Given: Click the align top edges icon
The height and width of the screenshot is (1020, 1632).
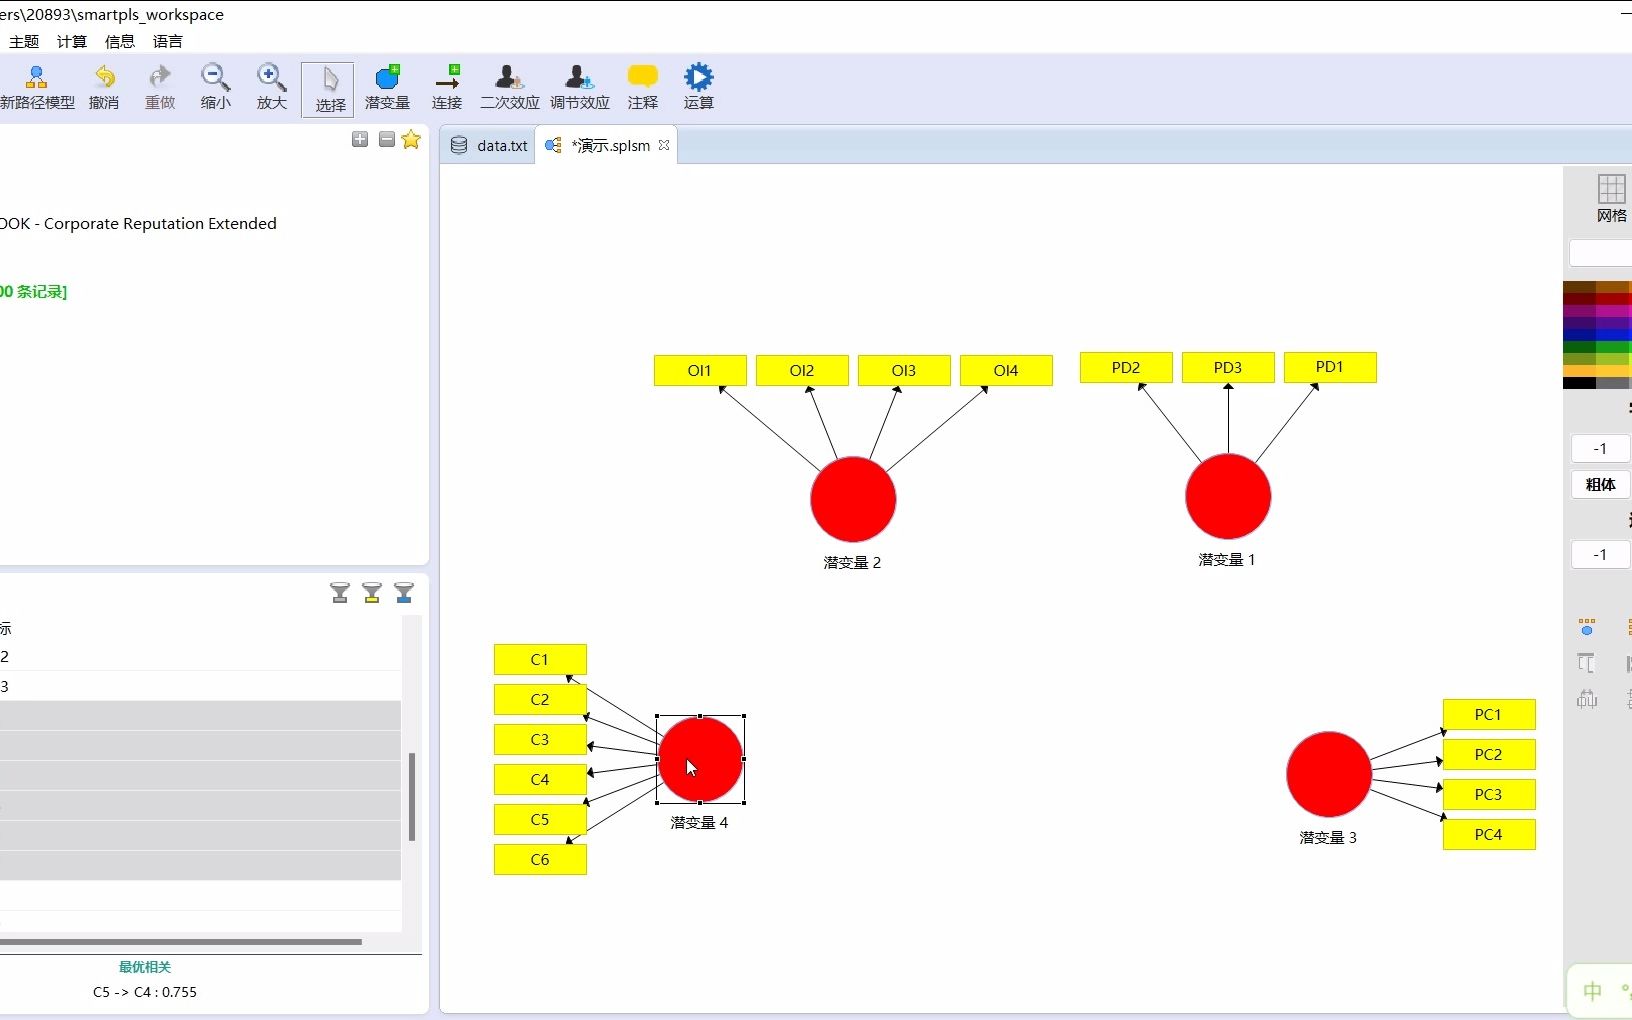Looking at the screenshot, I should (1587, 664).
